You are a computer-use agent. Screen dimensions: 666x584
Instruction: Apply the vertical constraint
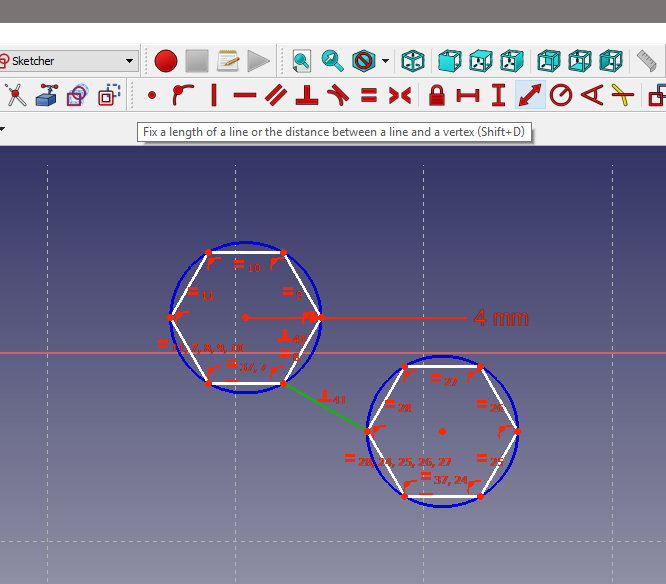(214, 95)
